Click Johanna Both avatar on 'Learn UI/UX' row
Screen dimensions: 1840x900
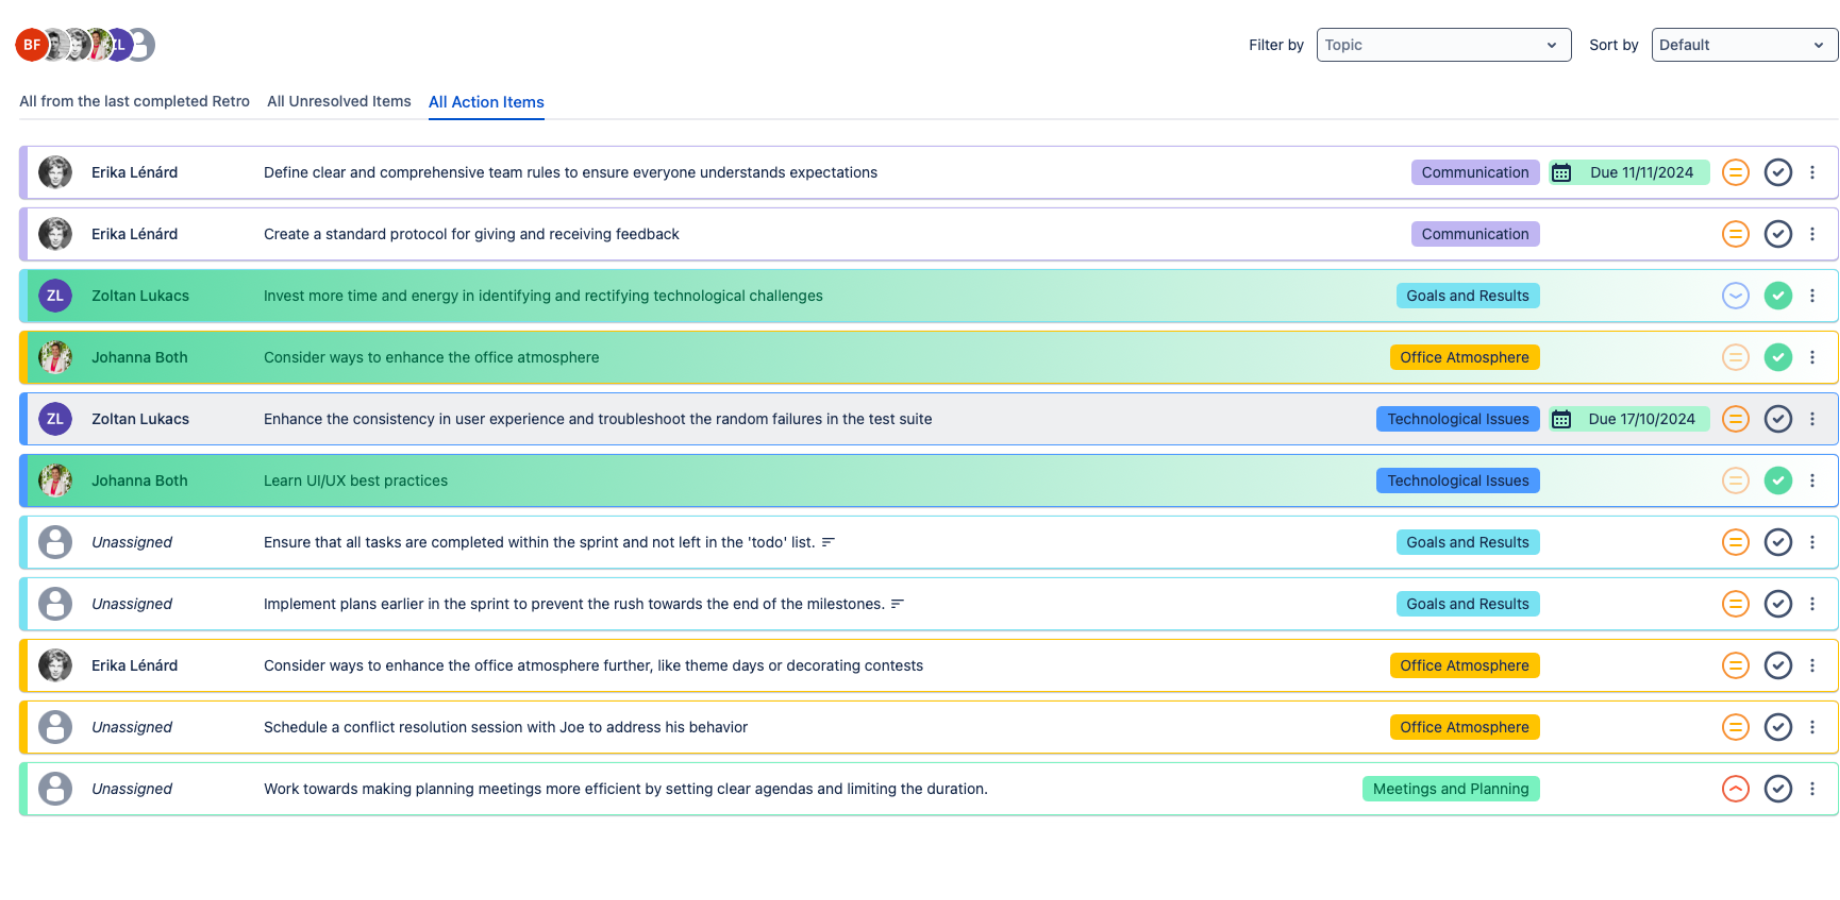(55, 481)
